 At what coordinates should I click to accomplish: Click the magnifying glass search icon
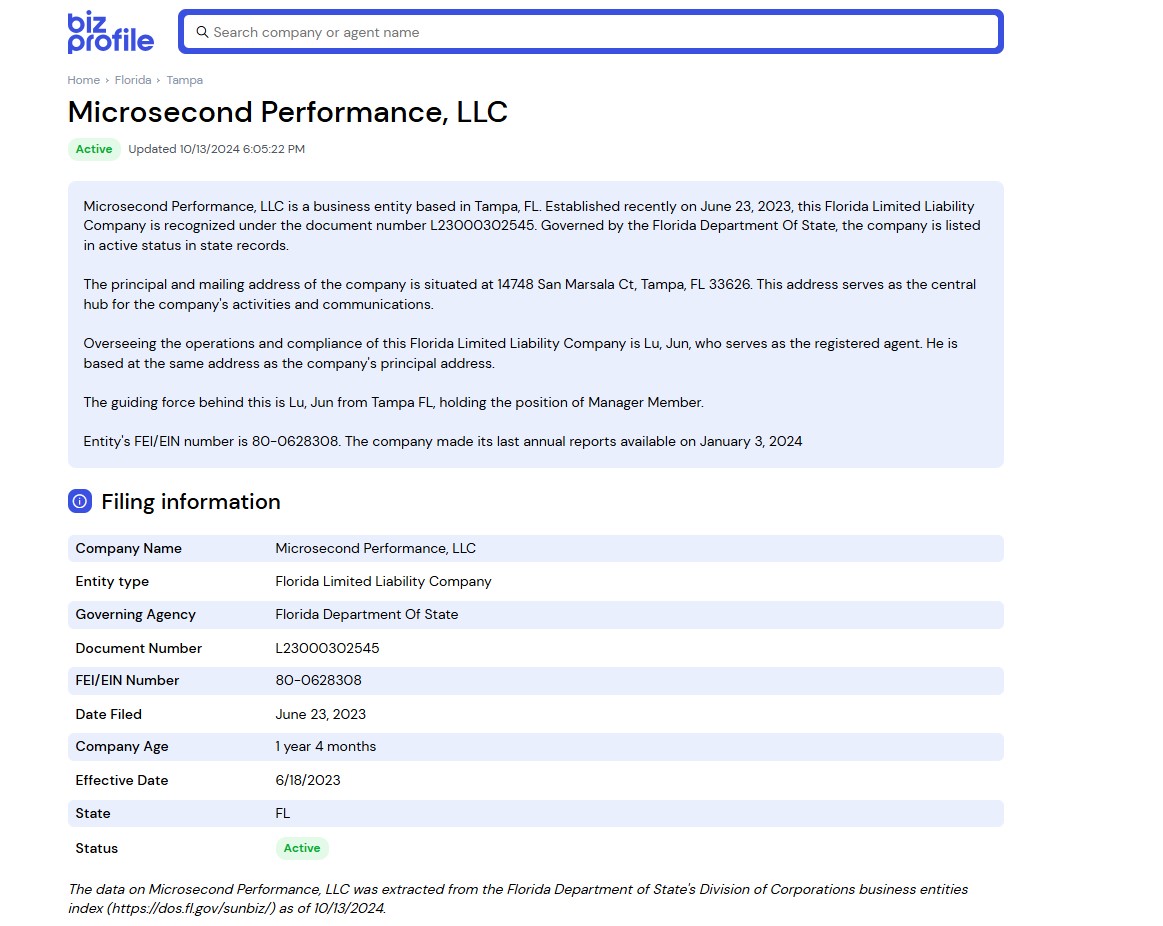[202, 32]
